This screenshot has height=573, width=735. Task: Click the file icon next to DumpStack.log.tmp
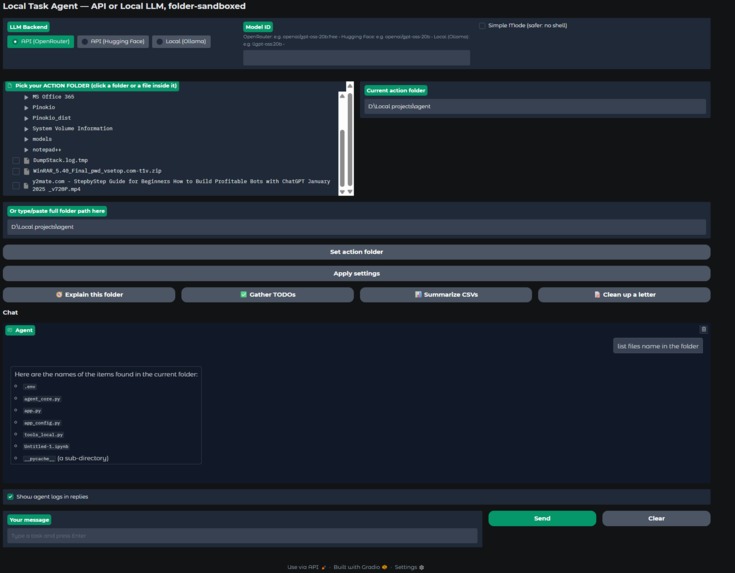coord(27,160)
